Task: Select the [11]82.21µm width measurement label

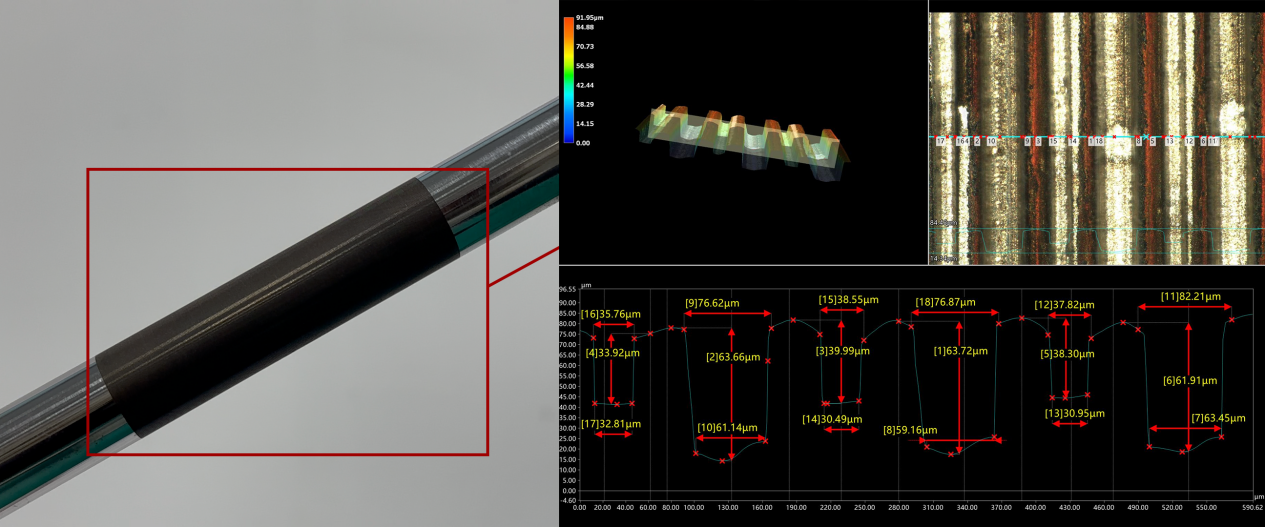Action: pyautogui.click(x=1191, y=297)
